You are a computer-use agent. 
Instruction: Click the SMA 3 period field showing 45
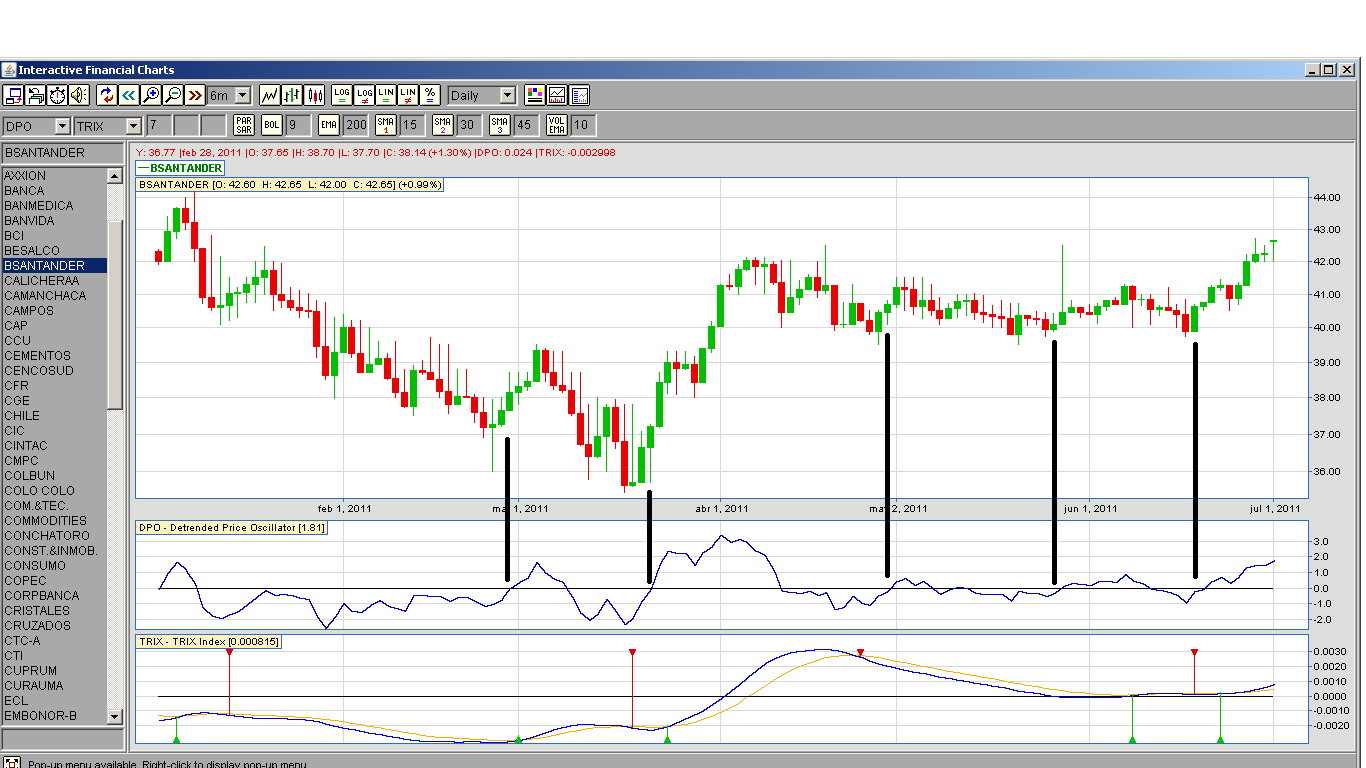click(526, 125)
